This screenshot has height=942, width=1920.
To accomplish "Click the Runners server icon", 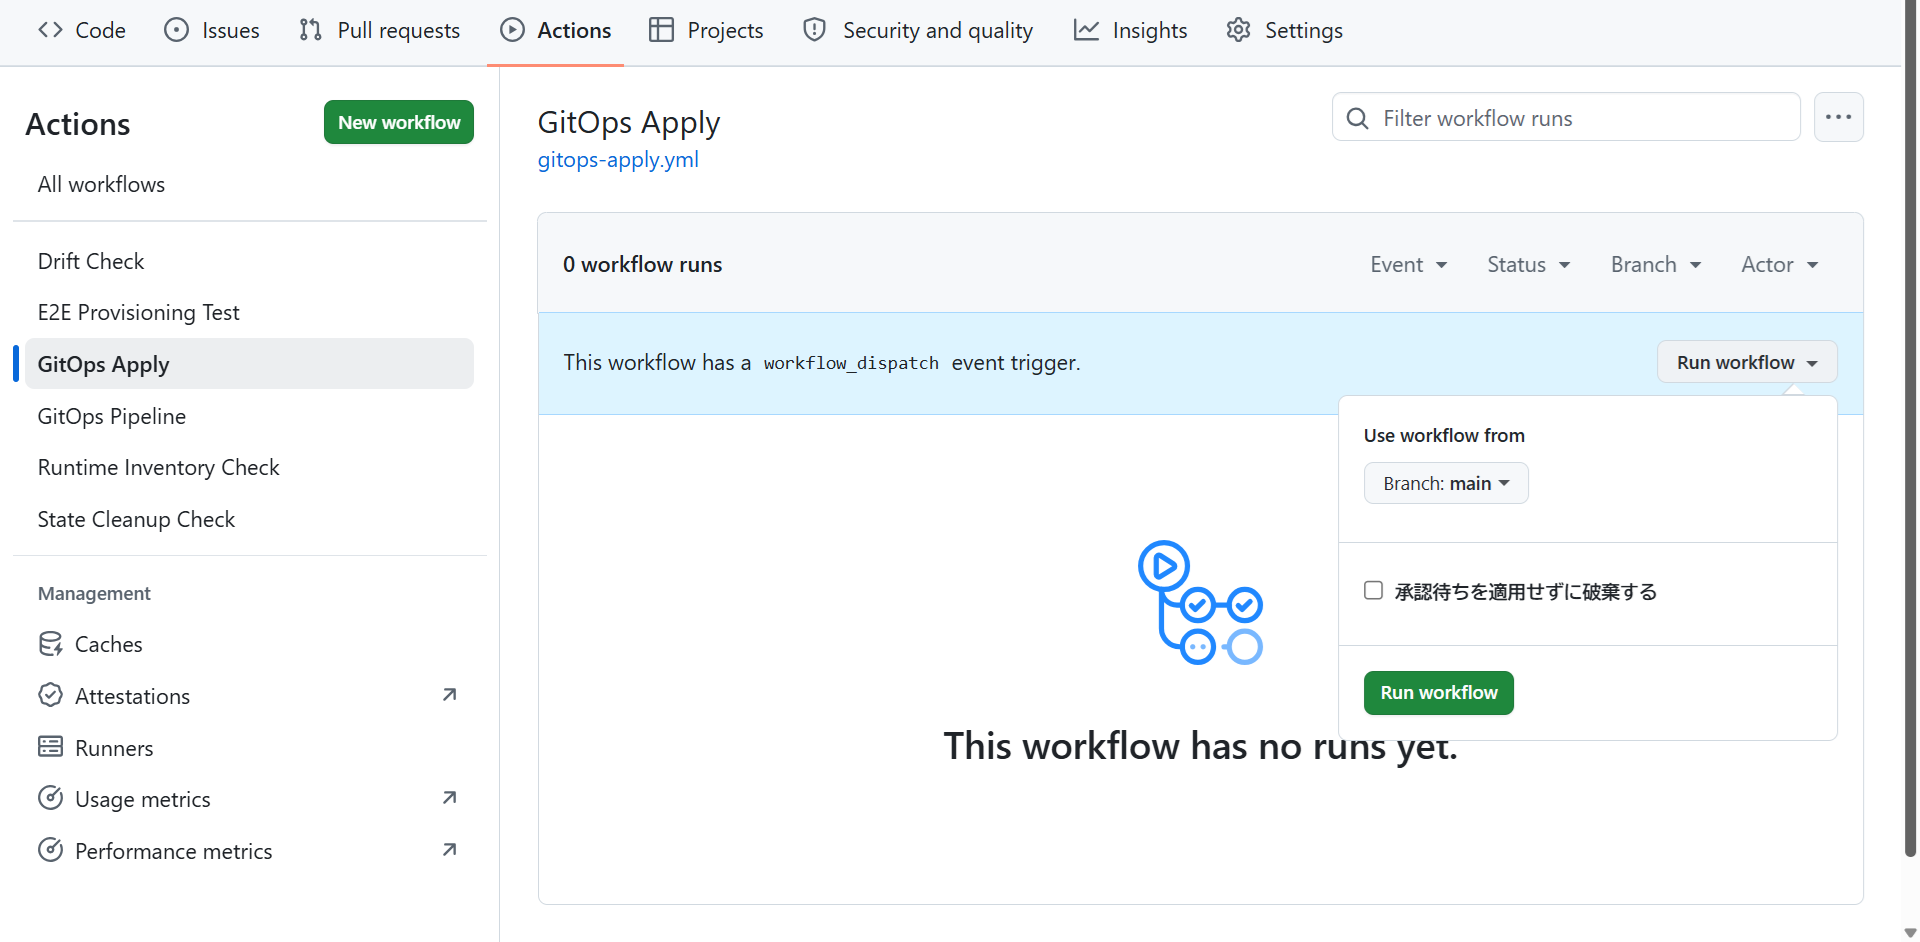I will (x=51, y=747).
